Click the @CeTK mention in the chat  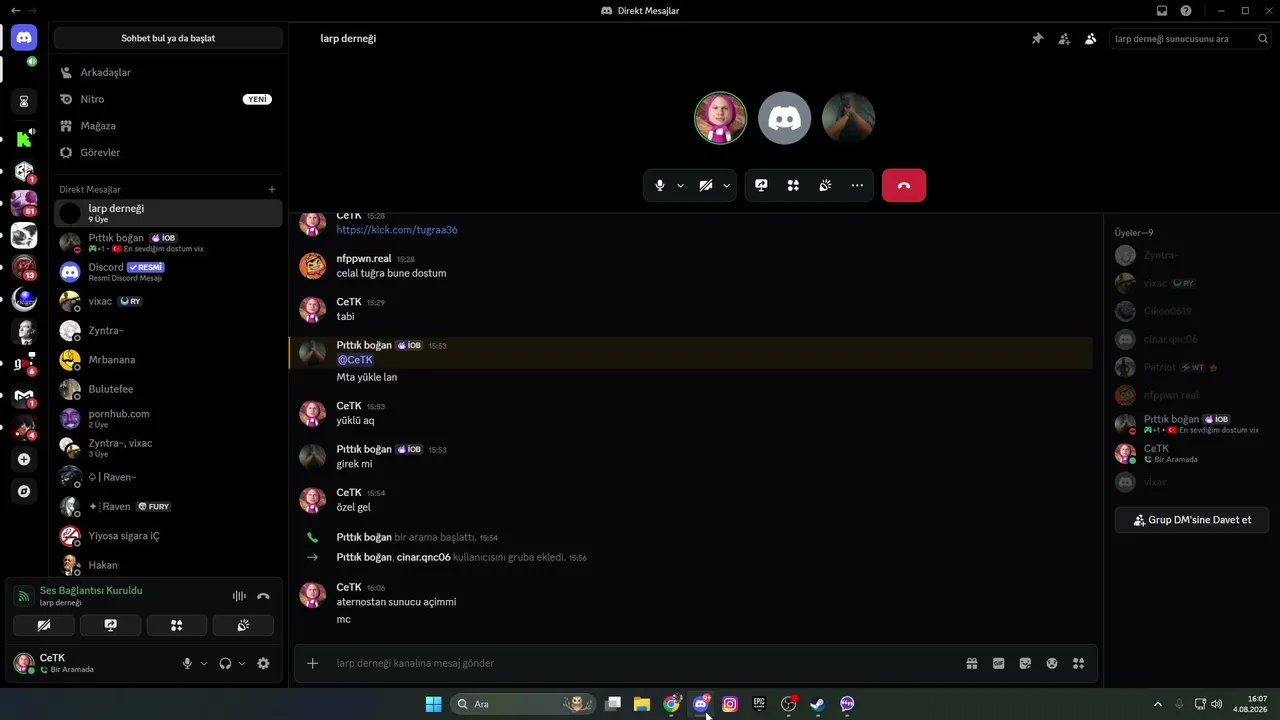355,360
